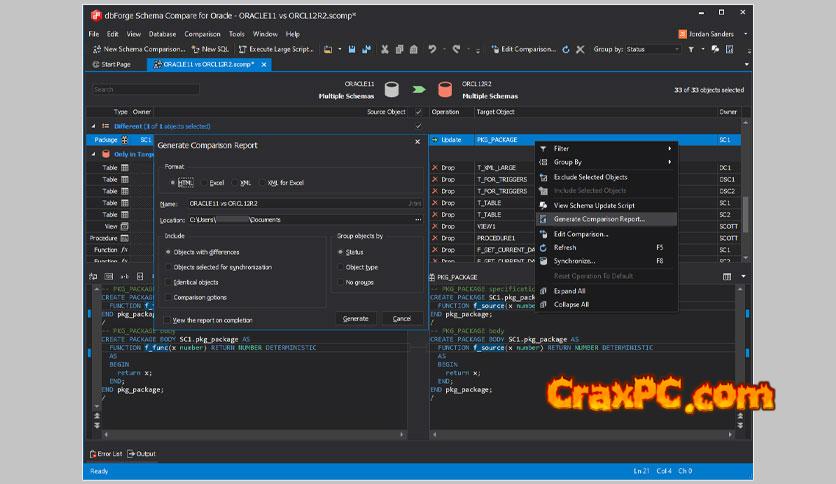Click the undo arrow in toolbar
Viewport: 836px width, 484px height.
pos(432,48)
